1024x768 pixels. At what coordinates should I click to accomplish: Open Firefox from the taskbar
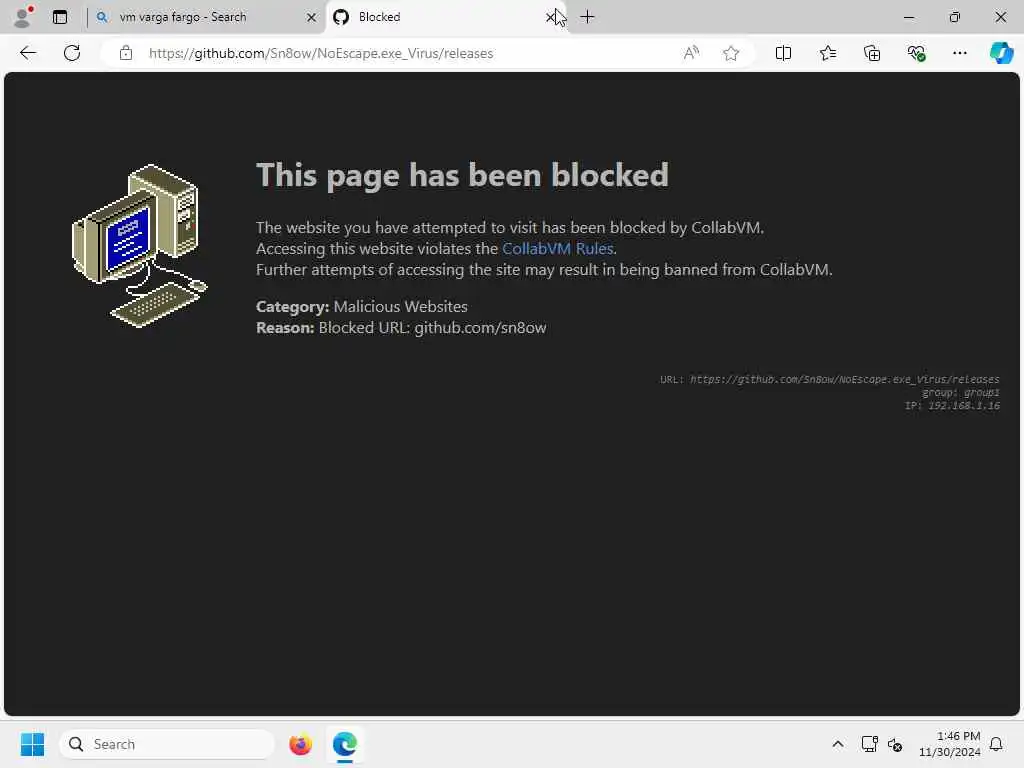(300, 744)
